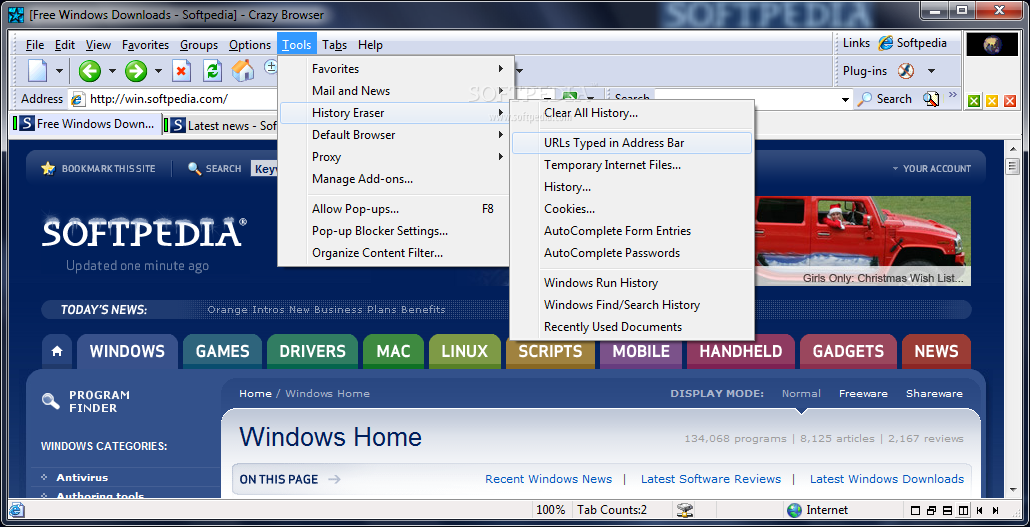Open the Options menu

pyautogui.click(x=250, y=45)
